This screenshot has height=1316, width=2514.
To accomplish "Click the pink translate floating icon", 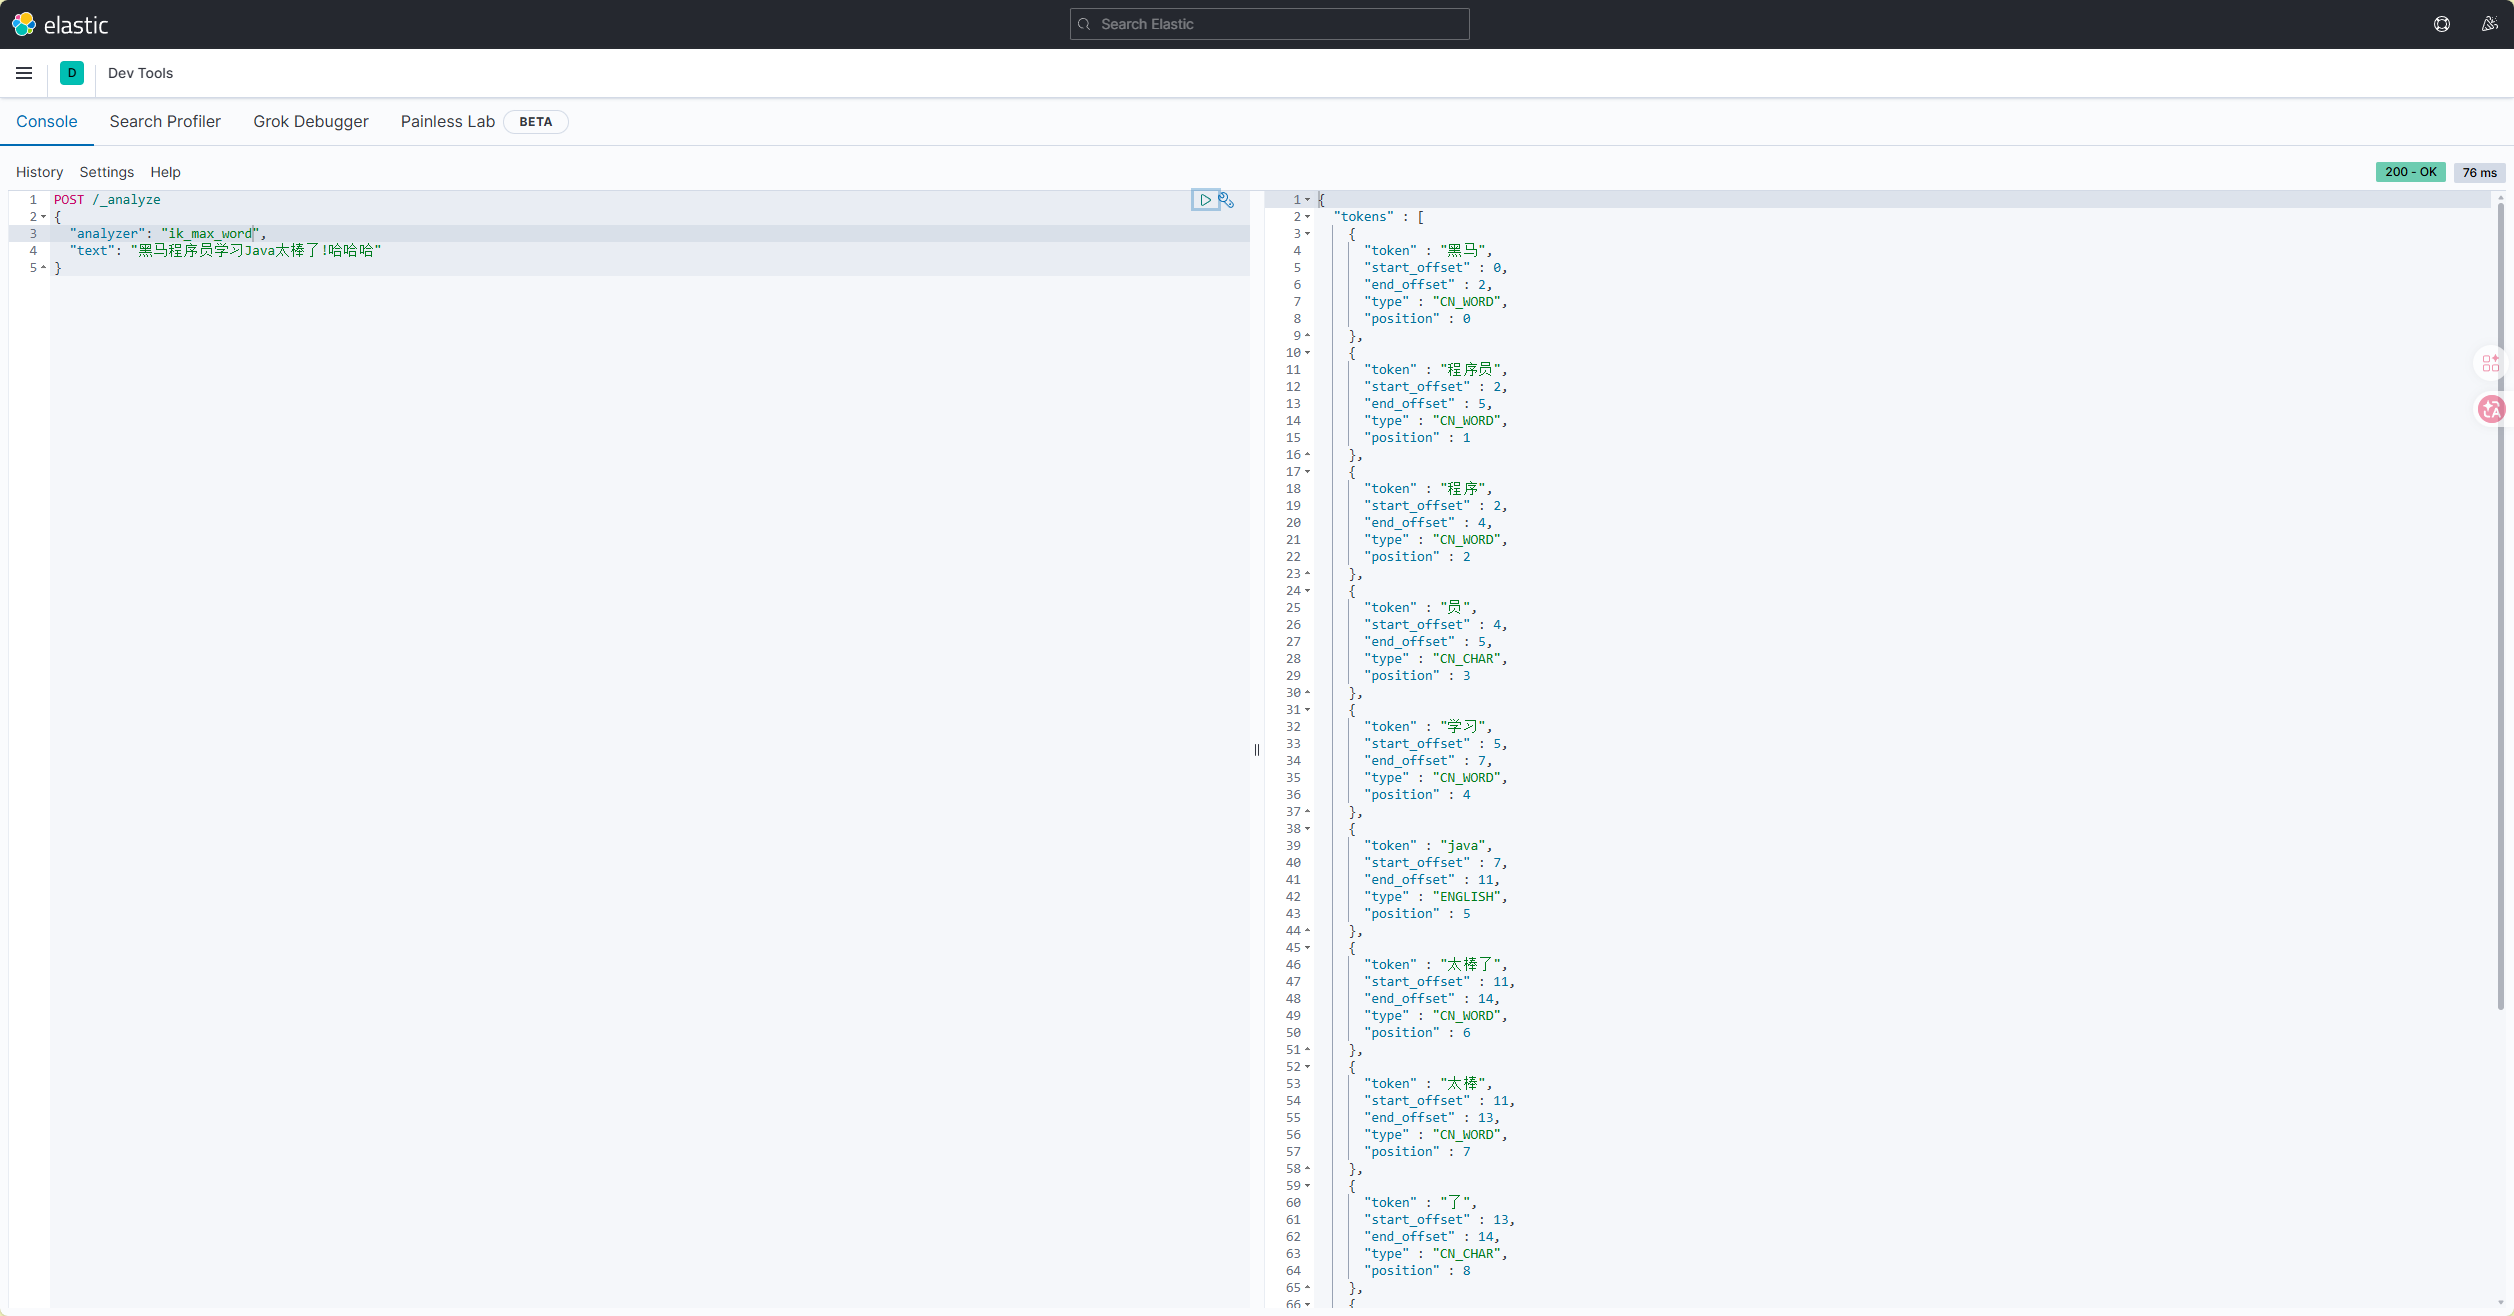I will [x=2491, y=409].
